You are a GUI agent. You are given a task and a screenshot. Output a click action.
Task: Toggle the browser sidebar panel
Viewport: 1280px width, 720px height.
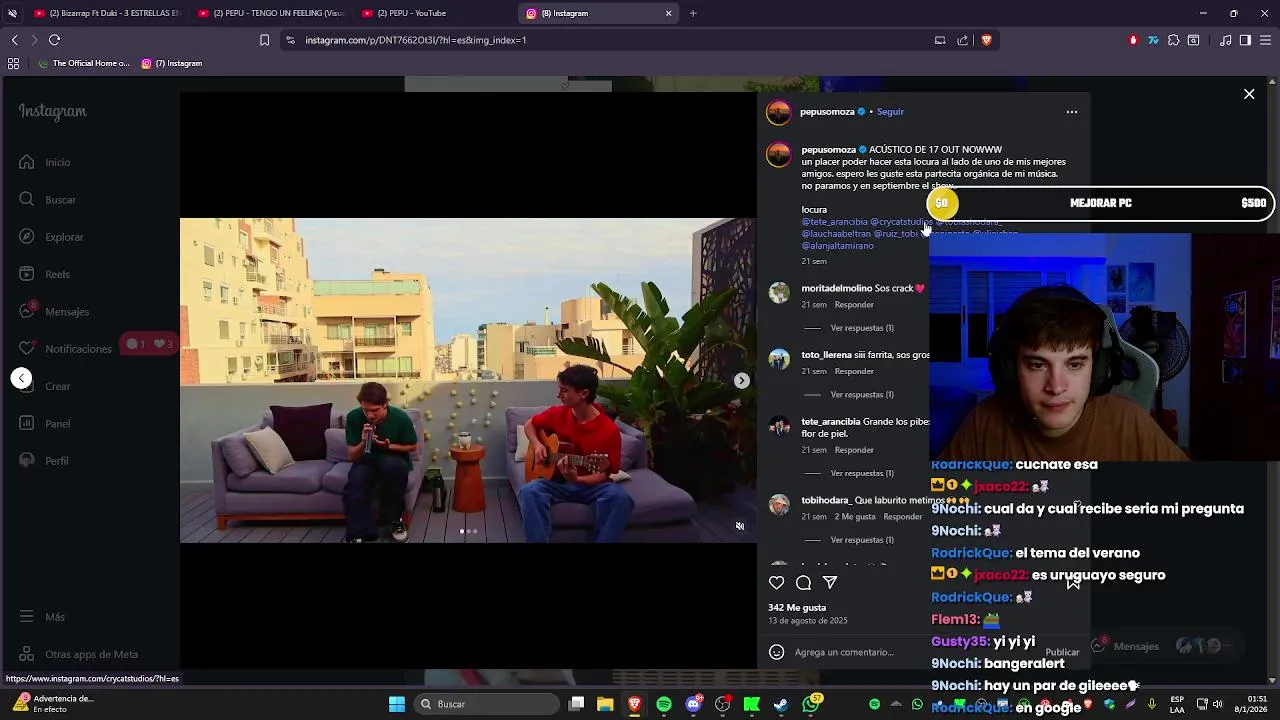[1245, 40]
